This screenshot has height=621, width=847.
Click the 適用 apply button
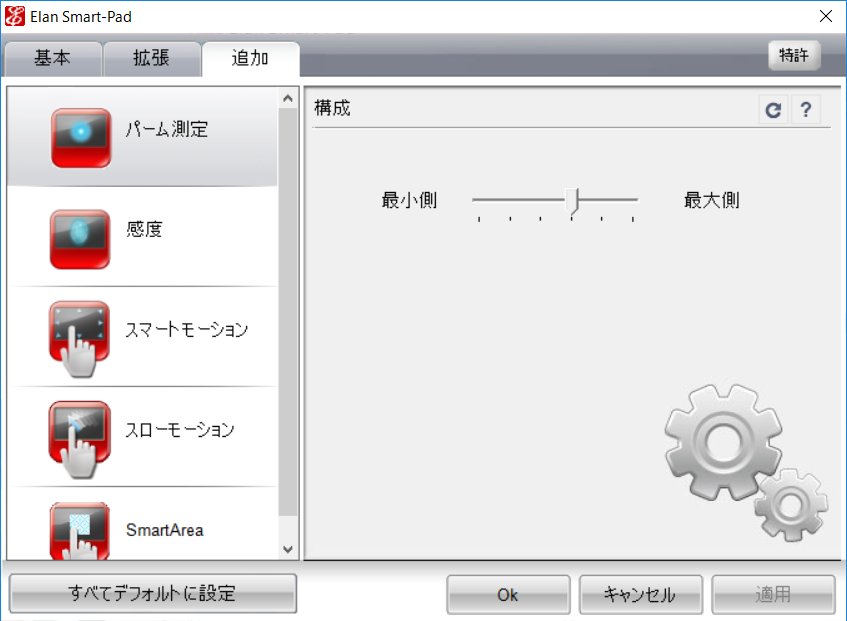[x=773, y=595]
